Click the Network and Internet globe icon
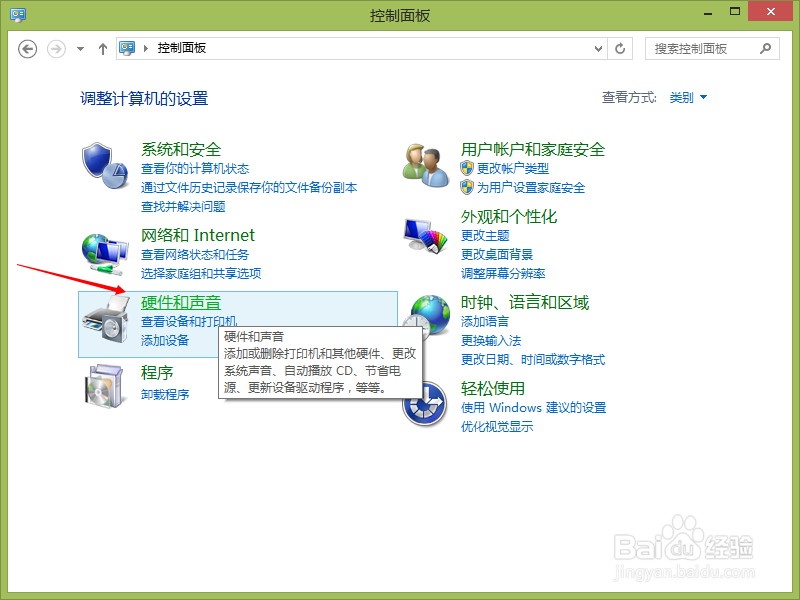 coord(105,254)
